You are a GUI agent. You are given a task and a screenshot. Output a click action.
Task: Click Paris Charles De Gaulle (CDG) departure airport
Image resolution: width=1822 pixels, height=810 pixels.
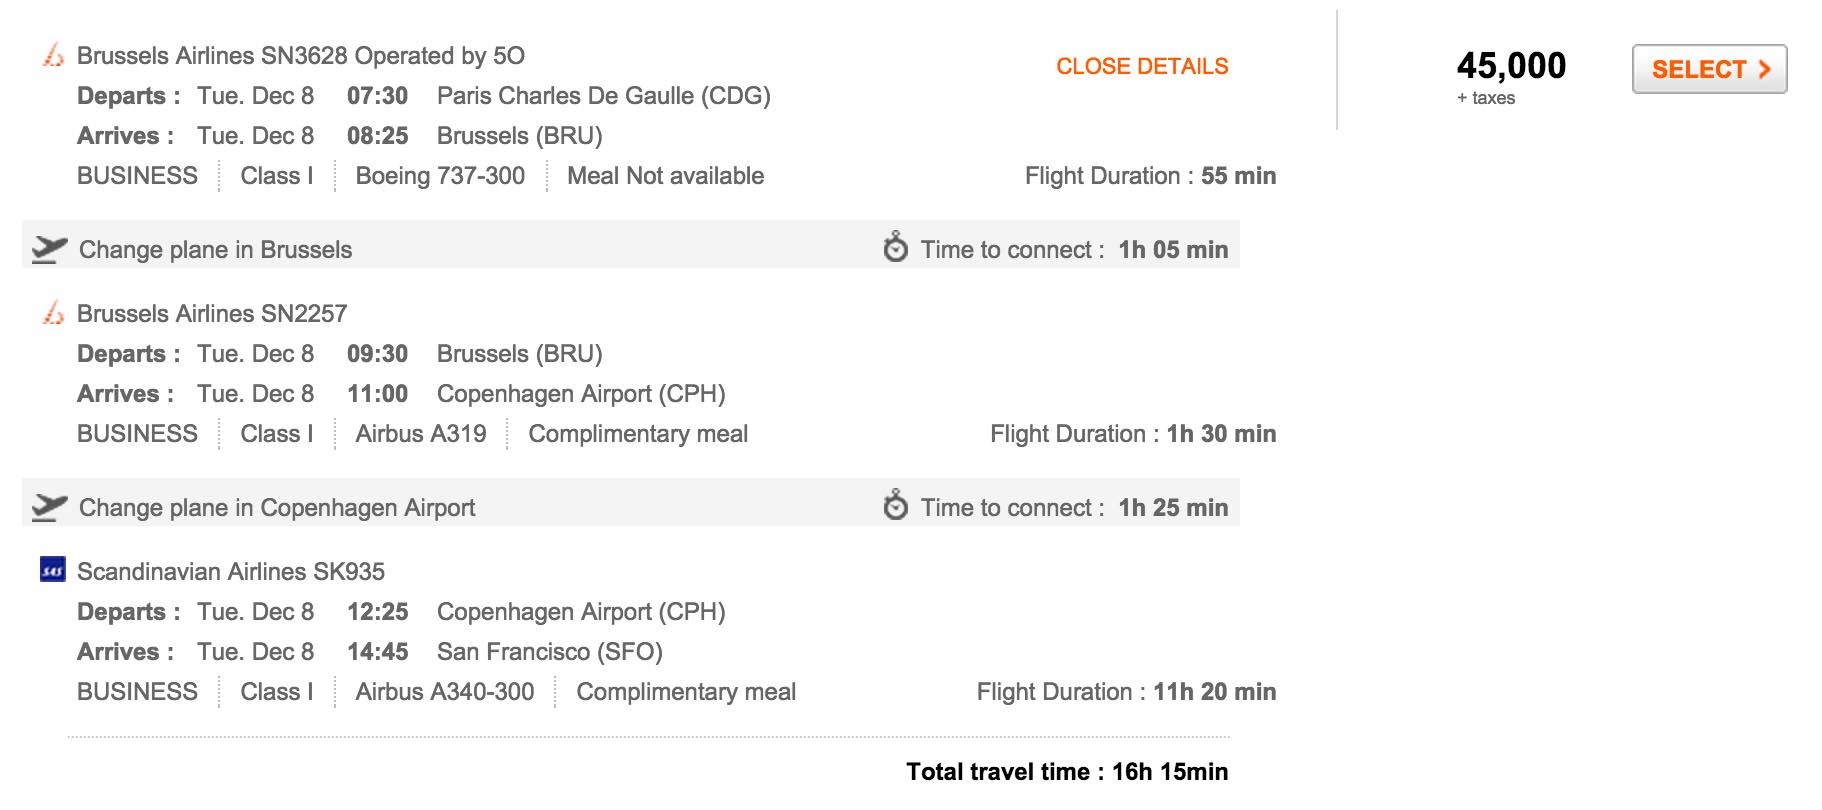point(603,96)
